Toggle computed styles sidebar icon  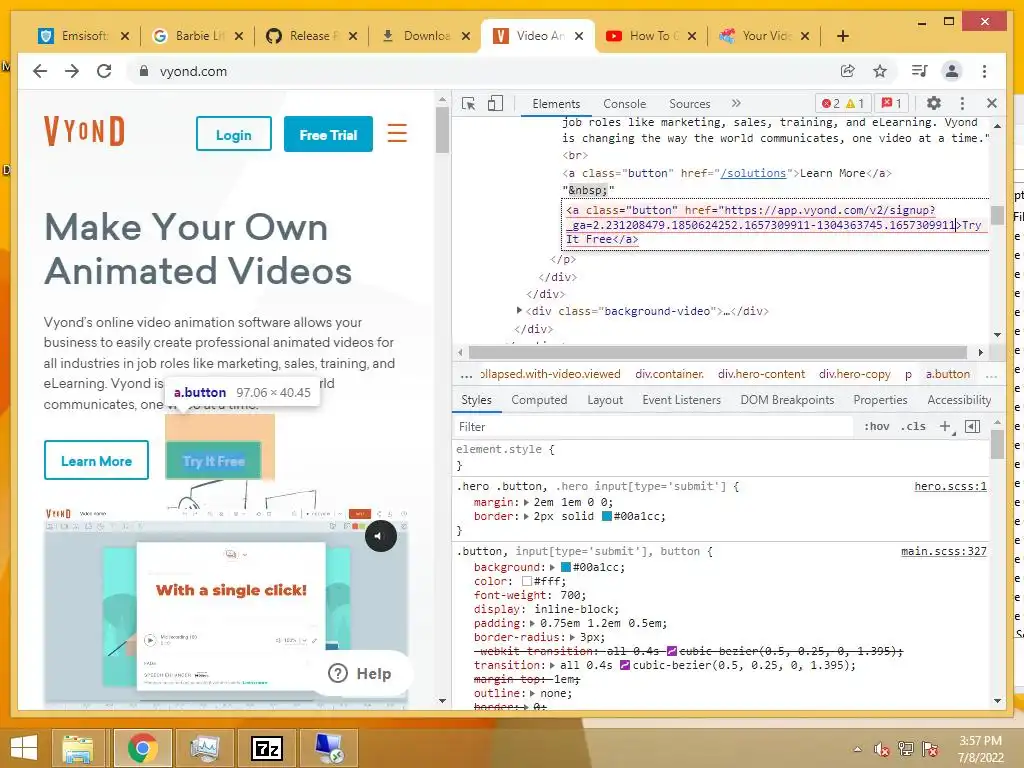point(972,426)
